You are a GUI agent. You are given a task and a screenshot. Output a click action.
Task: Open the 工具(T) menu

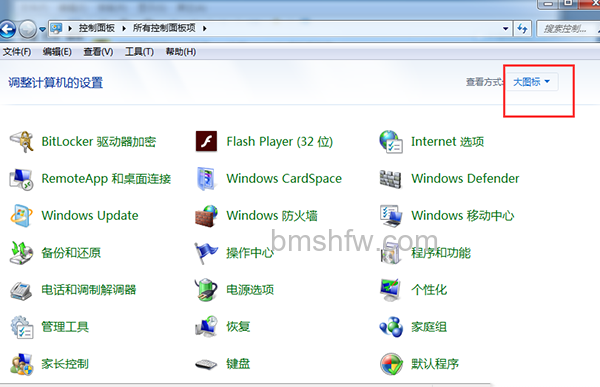(x=139, y=52)
